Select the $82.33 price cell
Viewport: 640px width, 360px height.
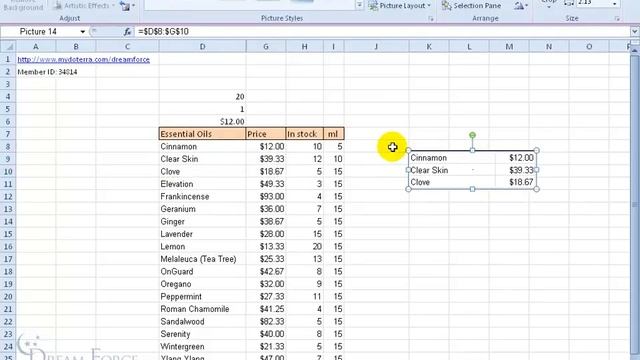pyautogui.click(x=266, y=322)
